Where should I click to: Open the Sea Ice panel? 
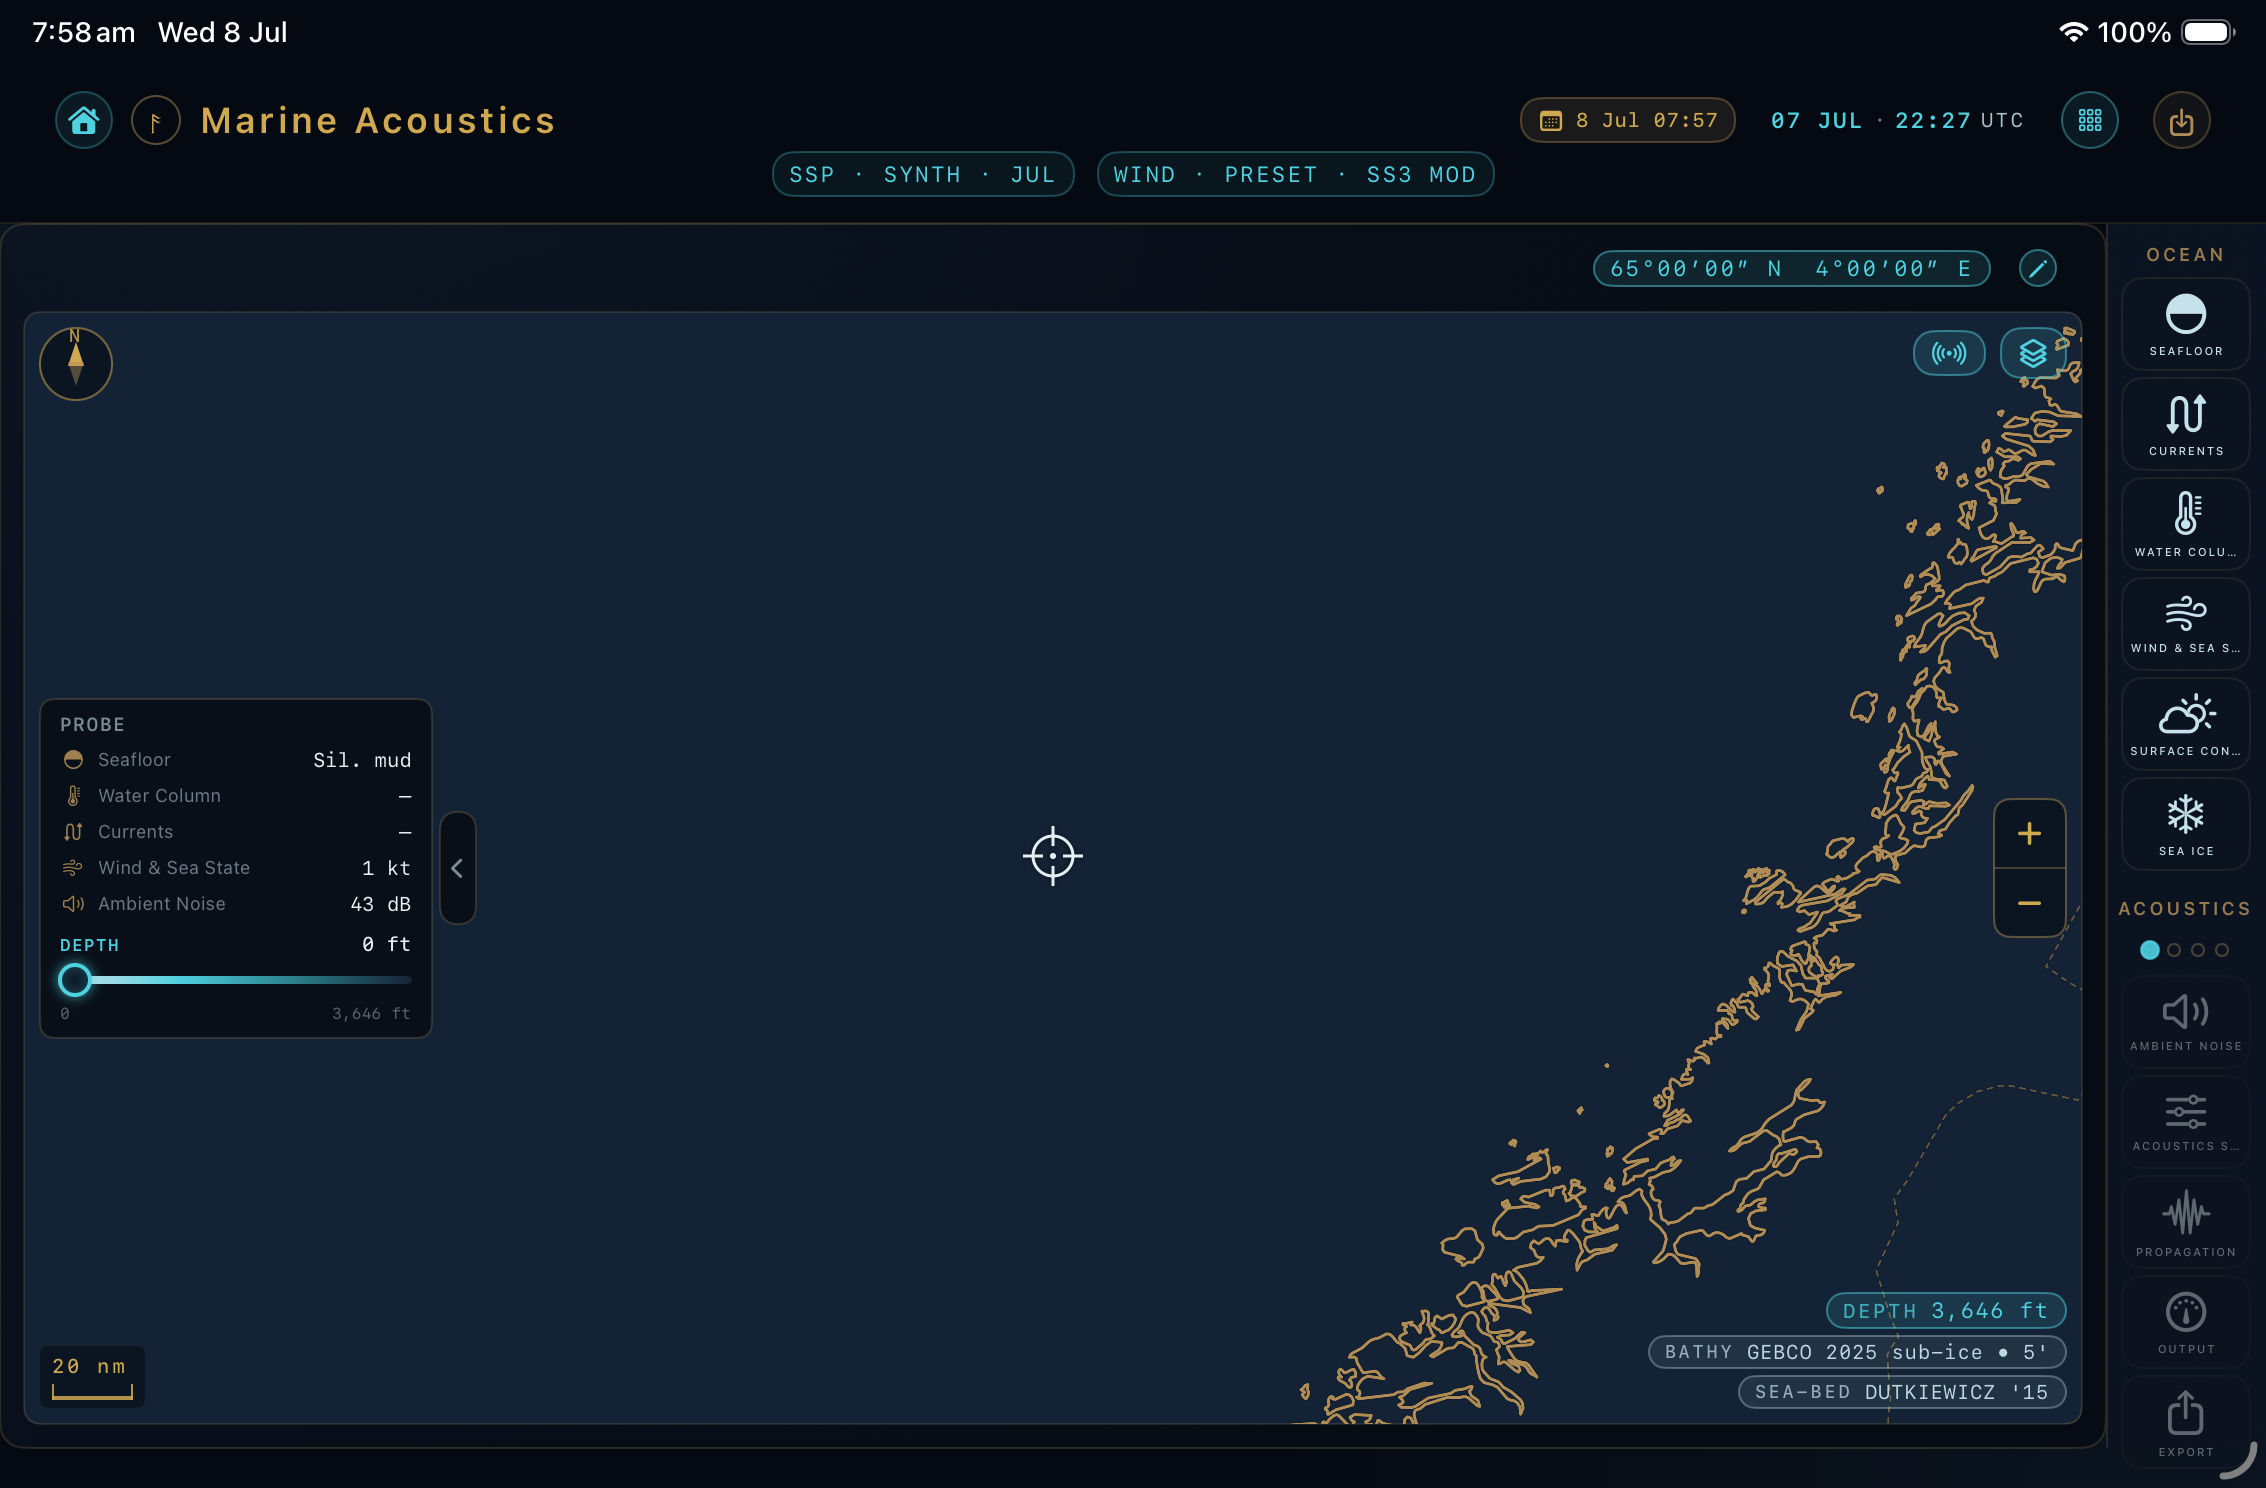coord(2186,824)
